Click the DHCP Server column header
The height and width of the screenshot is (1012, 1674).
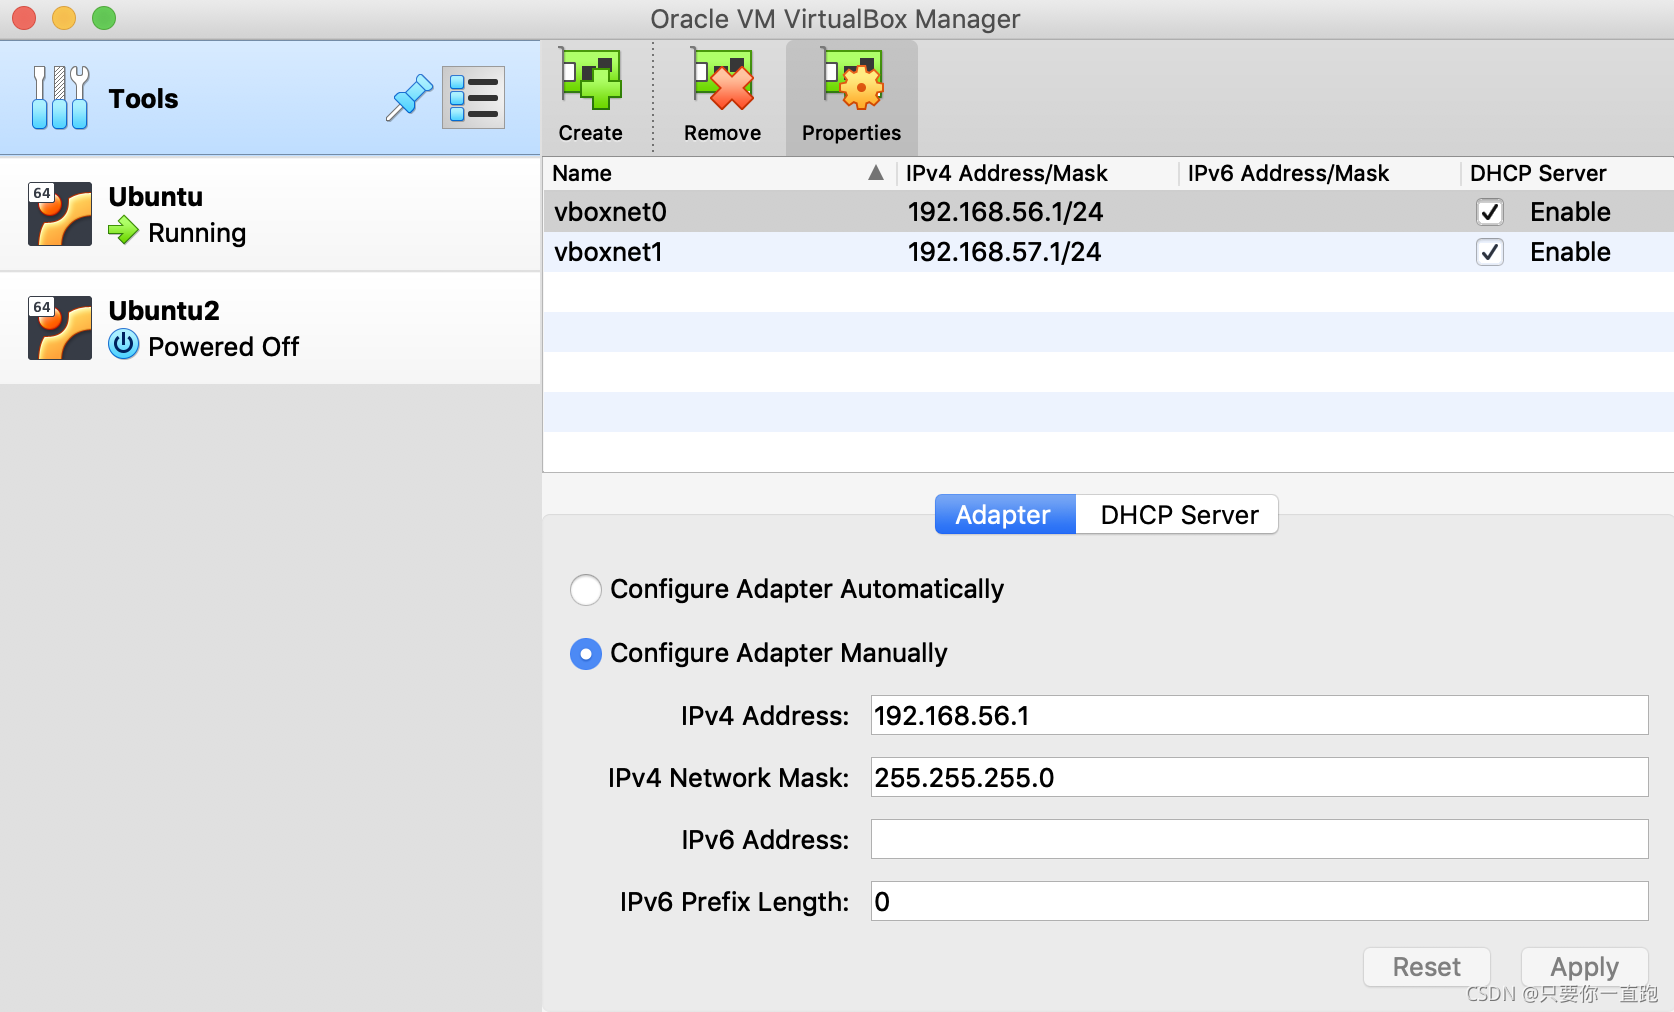(1538, 173)
